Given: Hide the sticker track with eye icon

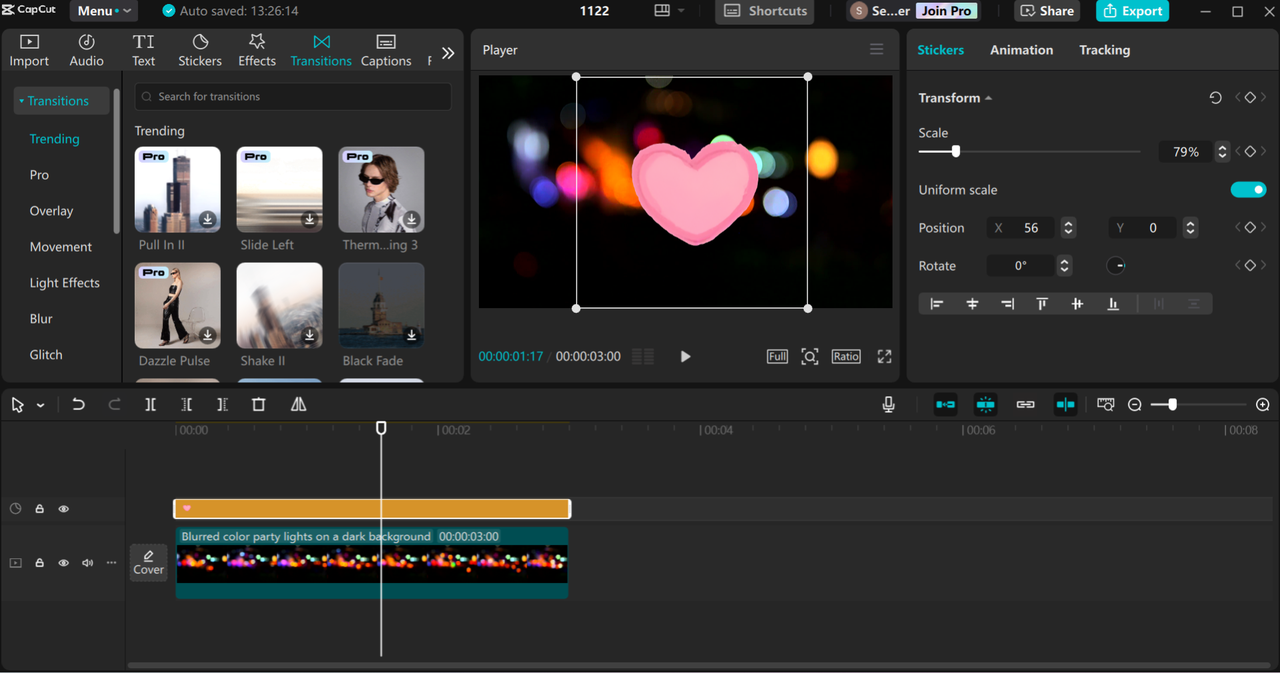Looking at the screenshot, I should tap(63, 509).
